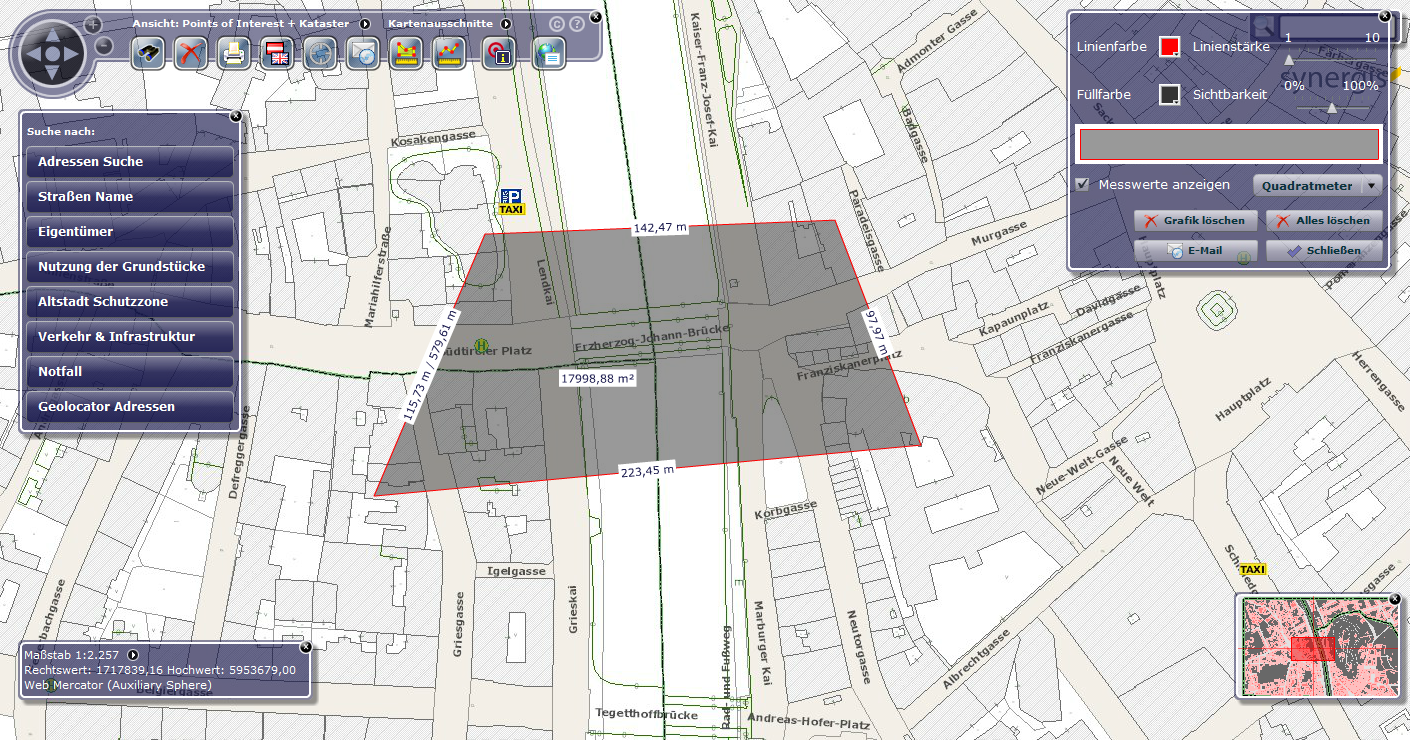The image size is (1410, 740).
Task: Click the red X clear tool icon
Action: (190, 53)
